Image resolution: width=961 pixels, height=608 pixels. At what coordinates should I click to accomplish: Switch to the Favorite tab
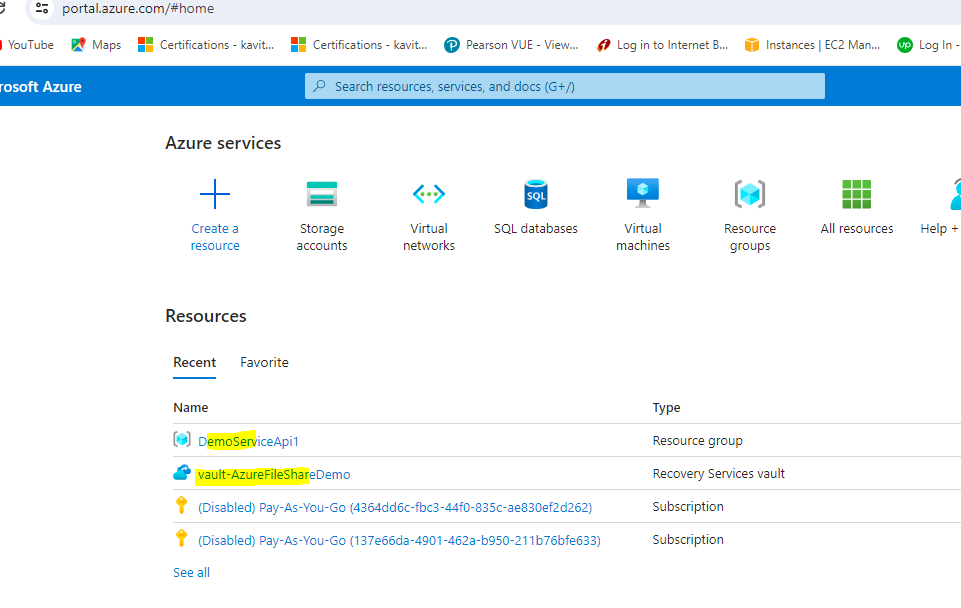[264, 362]
